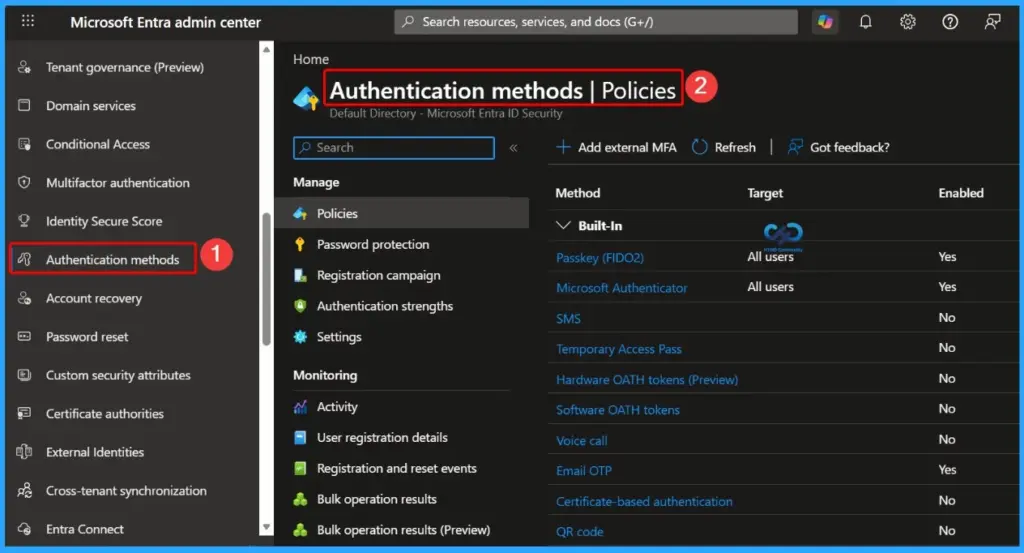The width and height of the screenshot is (1024, 553).
Task: Click the Settings gear icon in Manage
Action: coord(300,337)
